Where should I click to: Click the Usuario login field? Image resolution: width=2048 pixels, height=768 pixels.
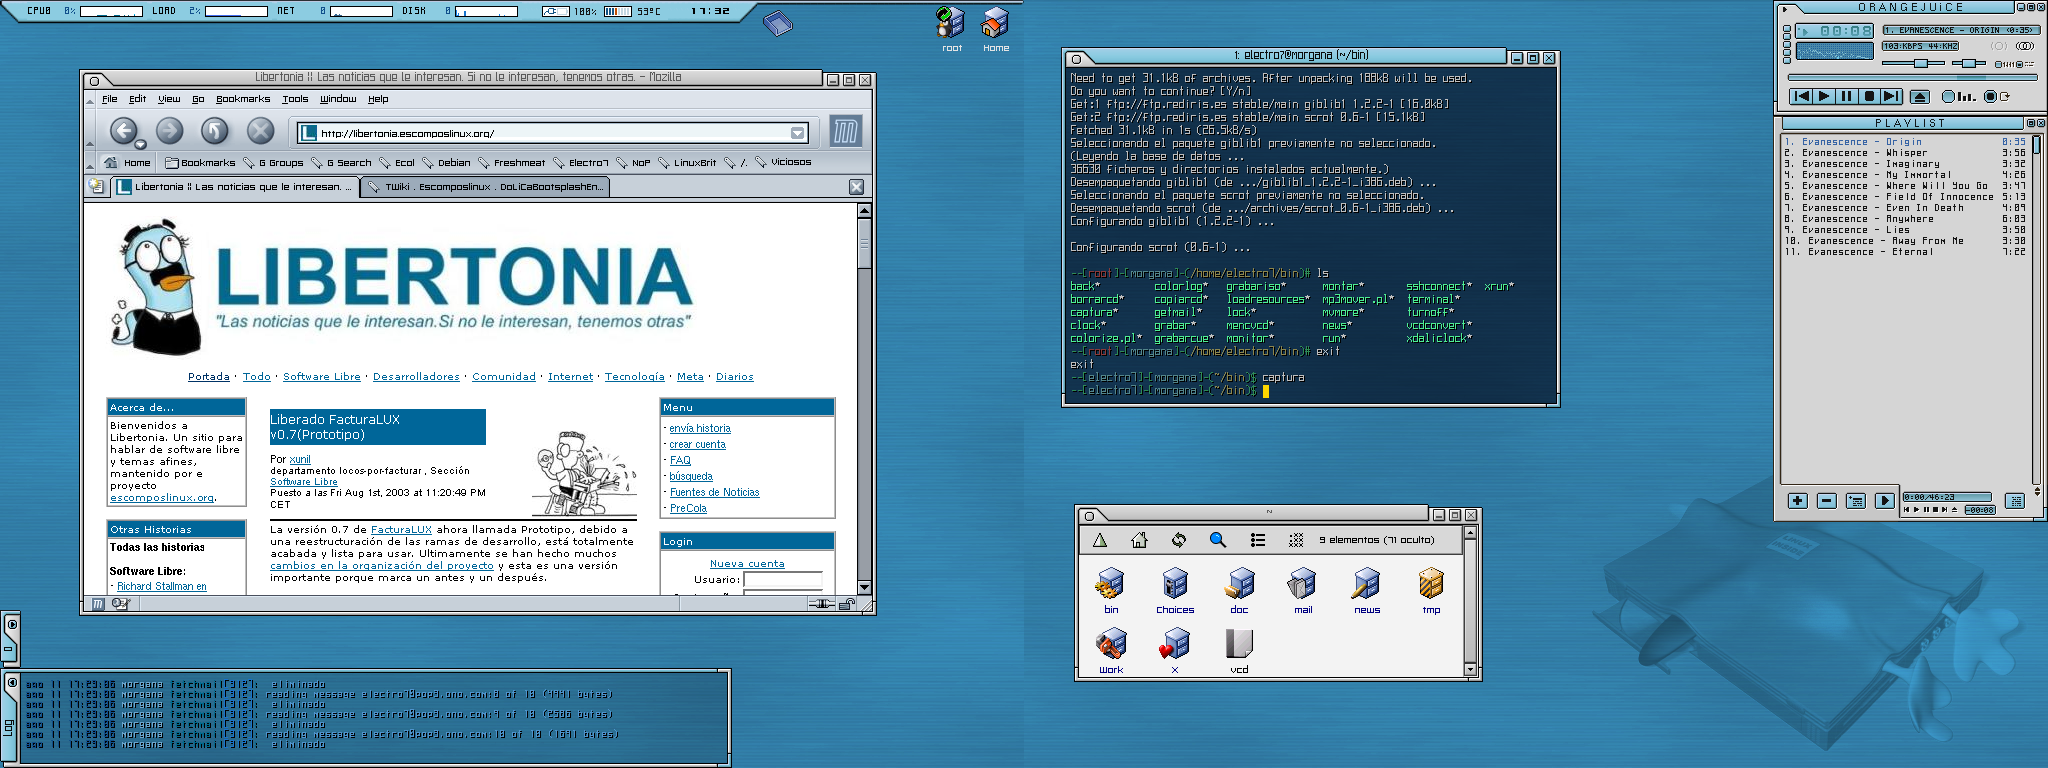click(x=783, y=580)
